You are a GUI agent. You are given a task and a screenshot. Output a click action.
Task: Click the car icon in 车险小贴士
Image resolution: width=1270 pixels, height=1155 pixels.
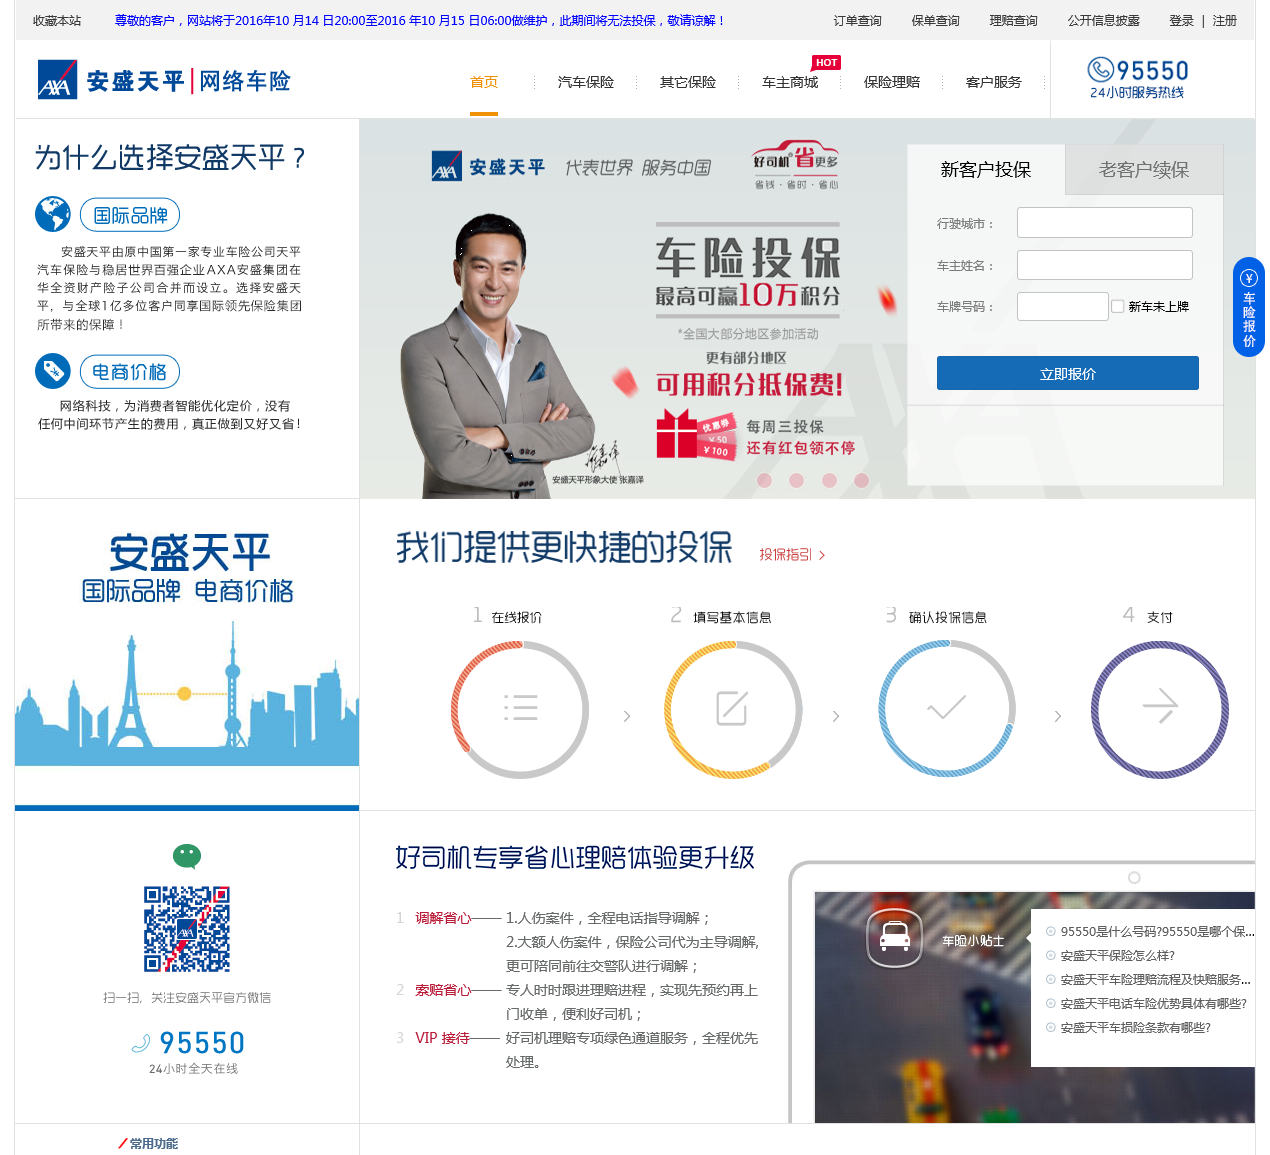894,937
